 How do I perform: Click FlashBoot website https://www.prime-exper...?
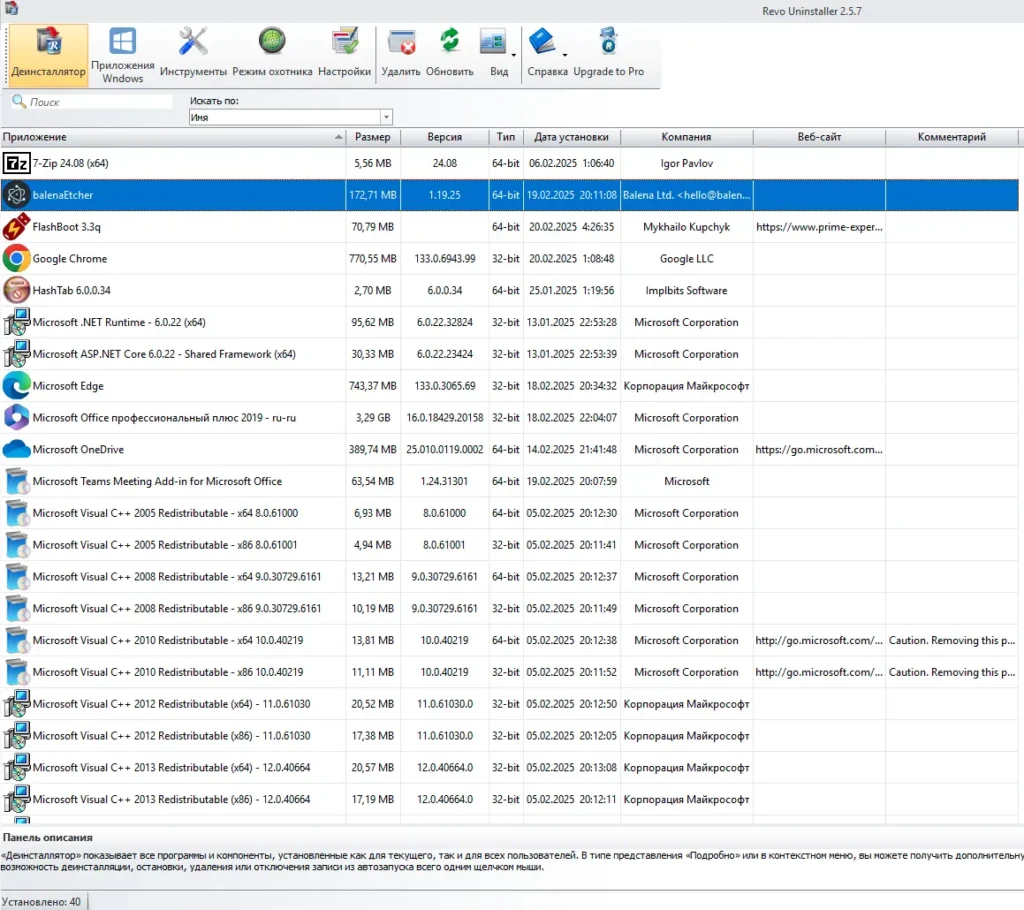pyautogui.click(x=819, y=227)
